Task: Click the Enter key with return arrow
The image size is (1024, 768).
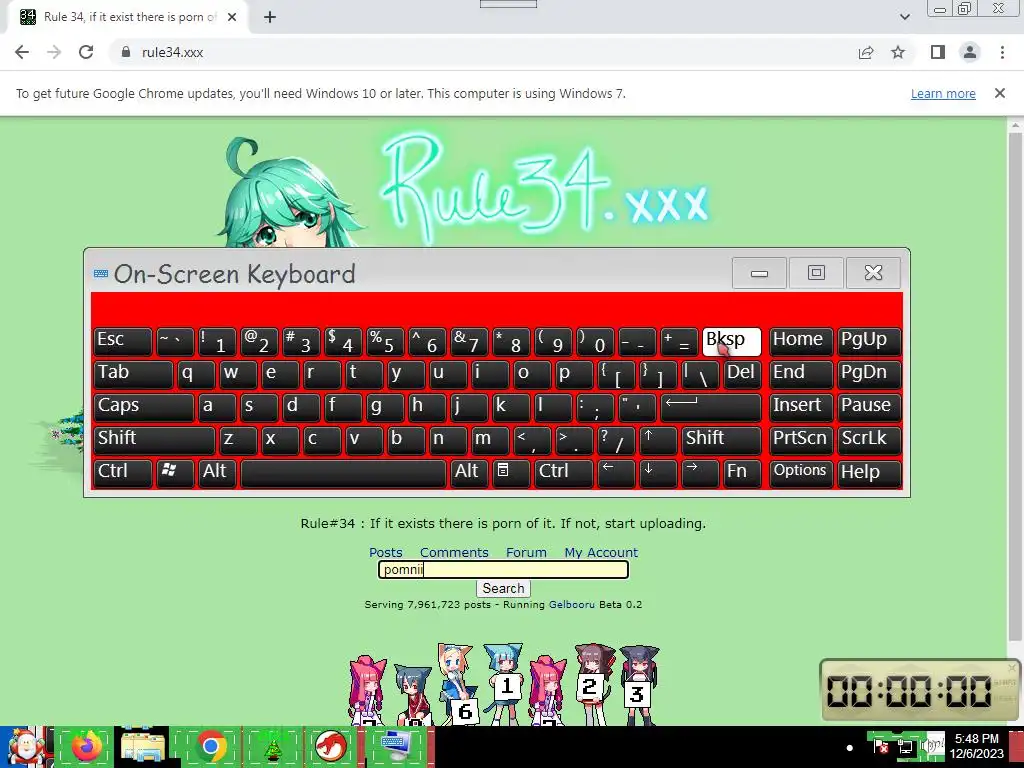Action: (x=711, y=407)
